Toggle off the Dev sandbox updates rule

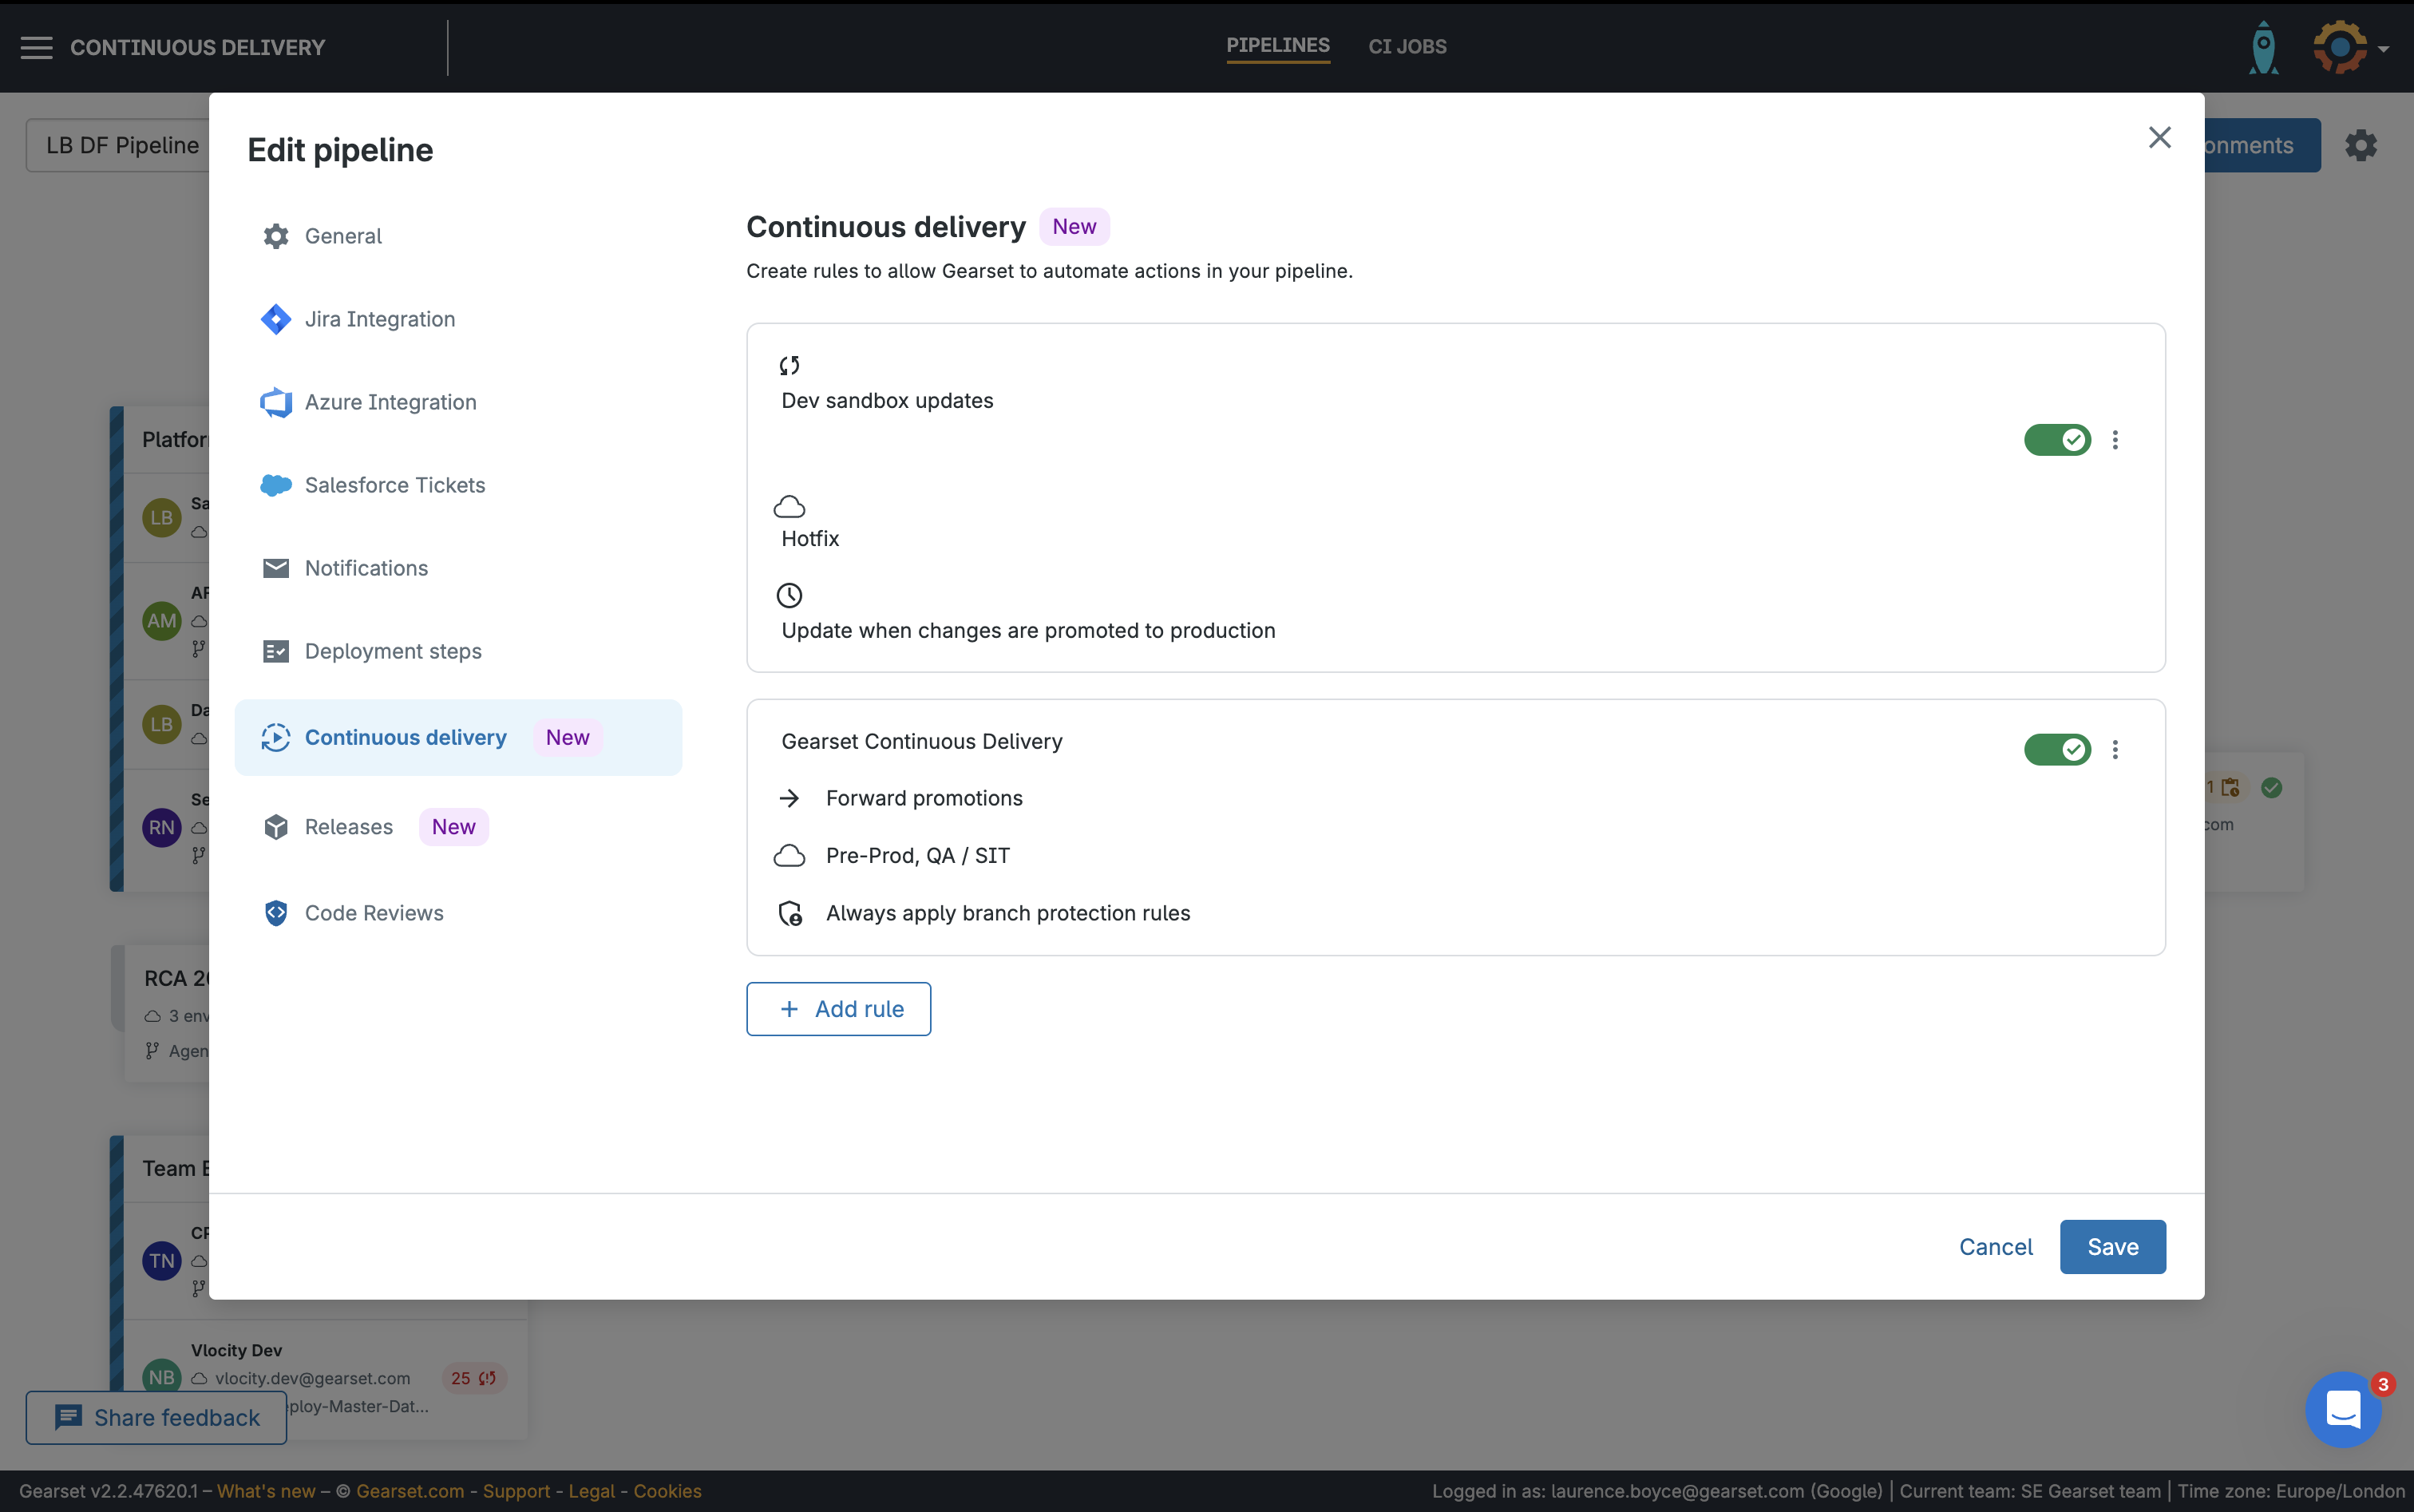pyautogui.click(x=2057, y=440)
